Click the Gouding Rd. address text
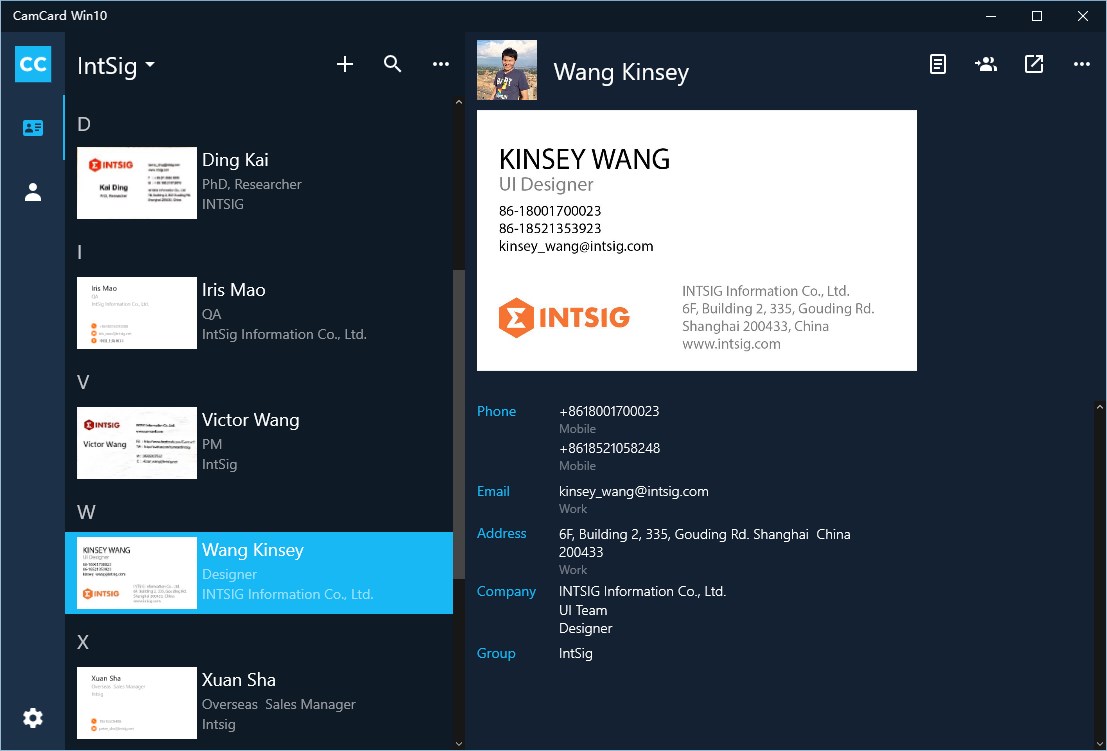 [x=705, y=543]
